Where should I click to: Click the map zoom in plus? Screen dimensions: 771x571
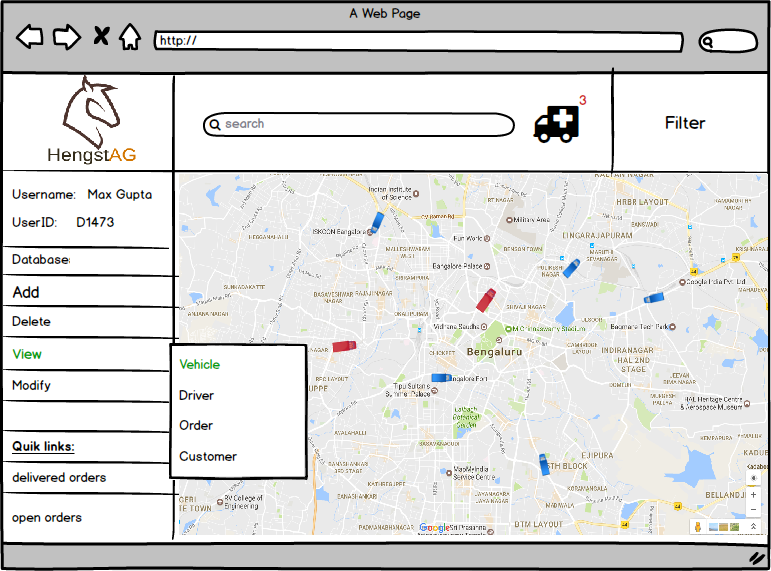(x=753, y=495)
